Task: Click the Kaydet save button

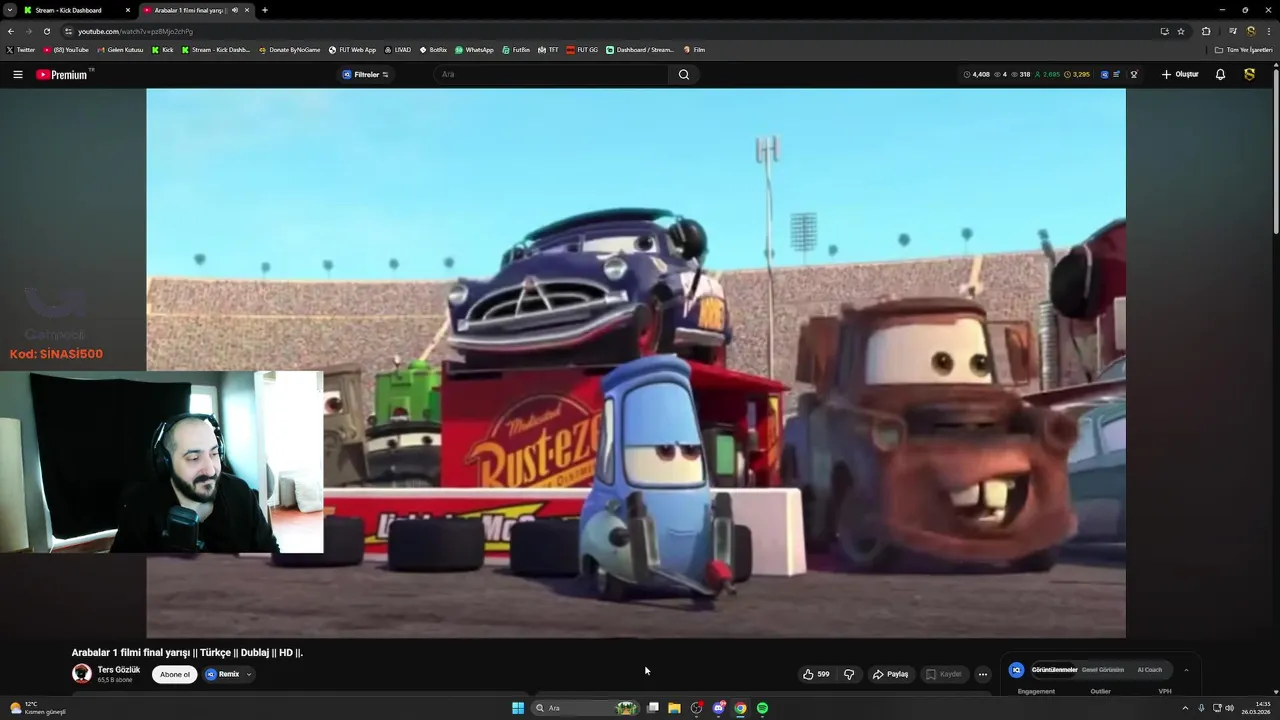Action: click(x=943, y=674)
